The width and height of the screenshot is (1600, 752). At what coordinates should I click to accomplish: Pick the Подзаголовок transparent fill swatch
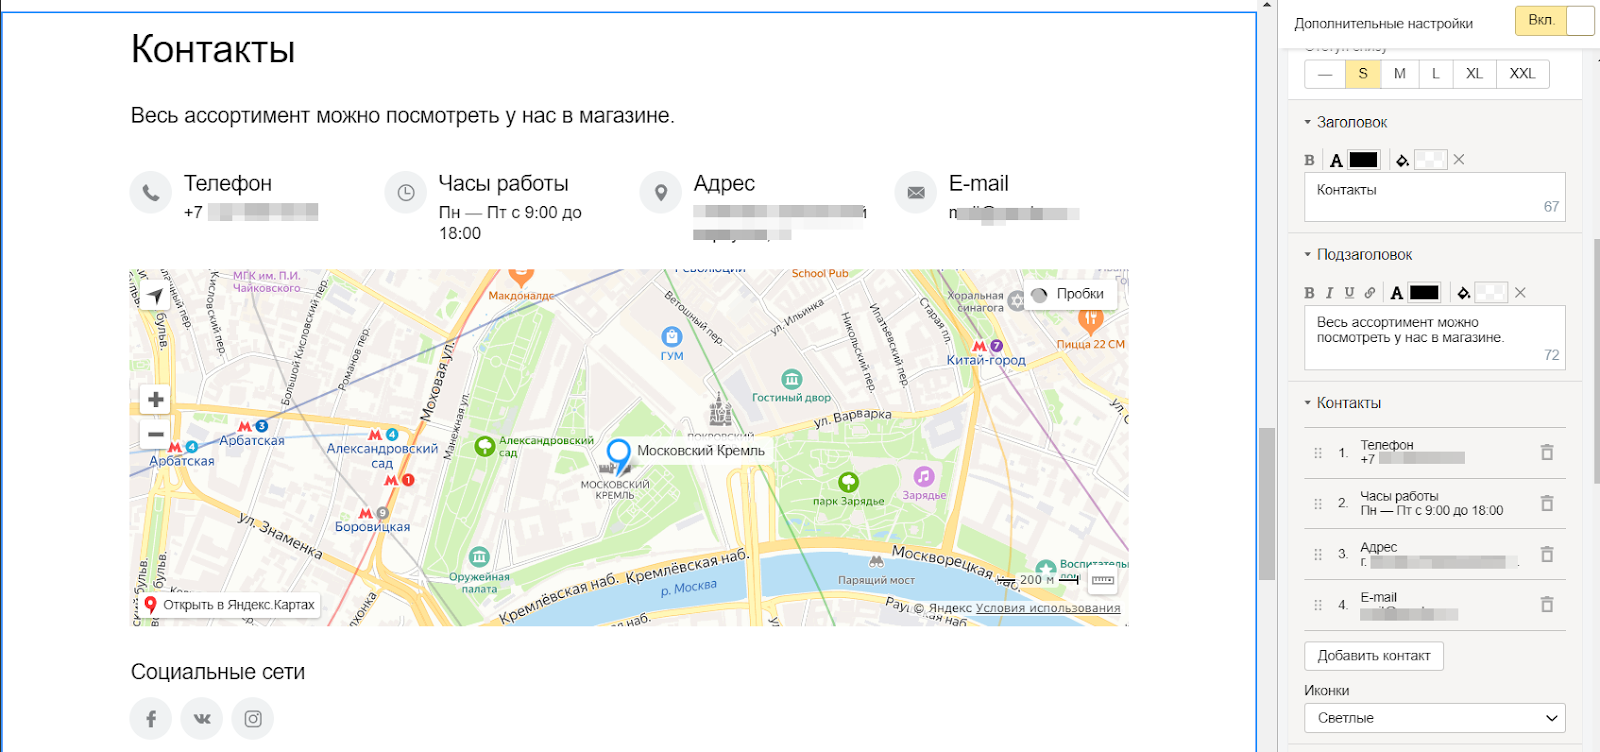point(1491,293)
